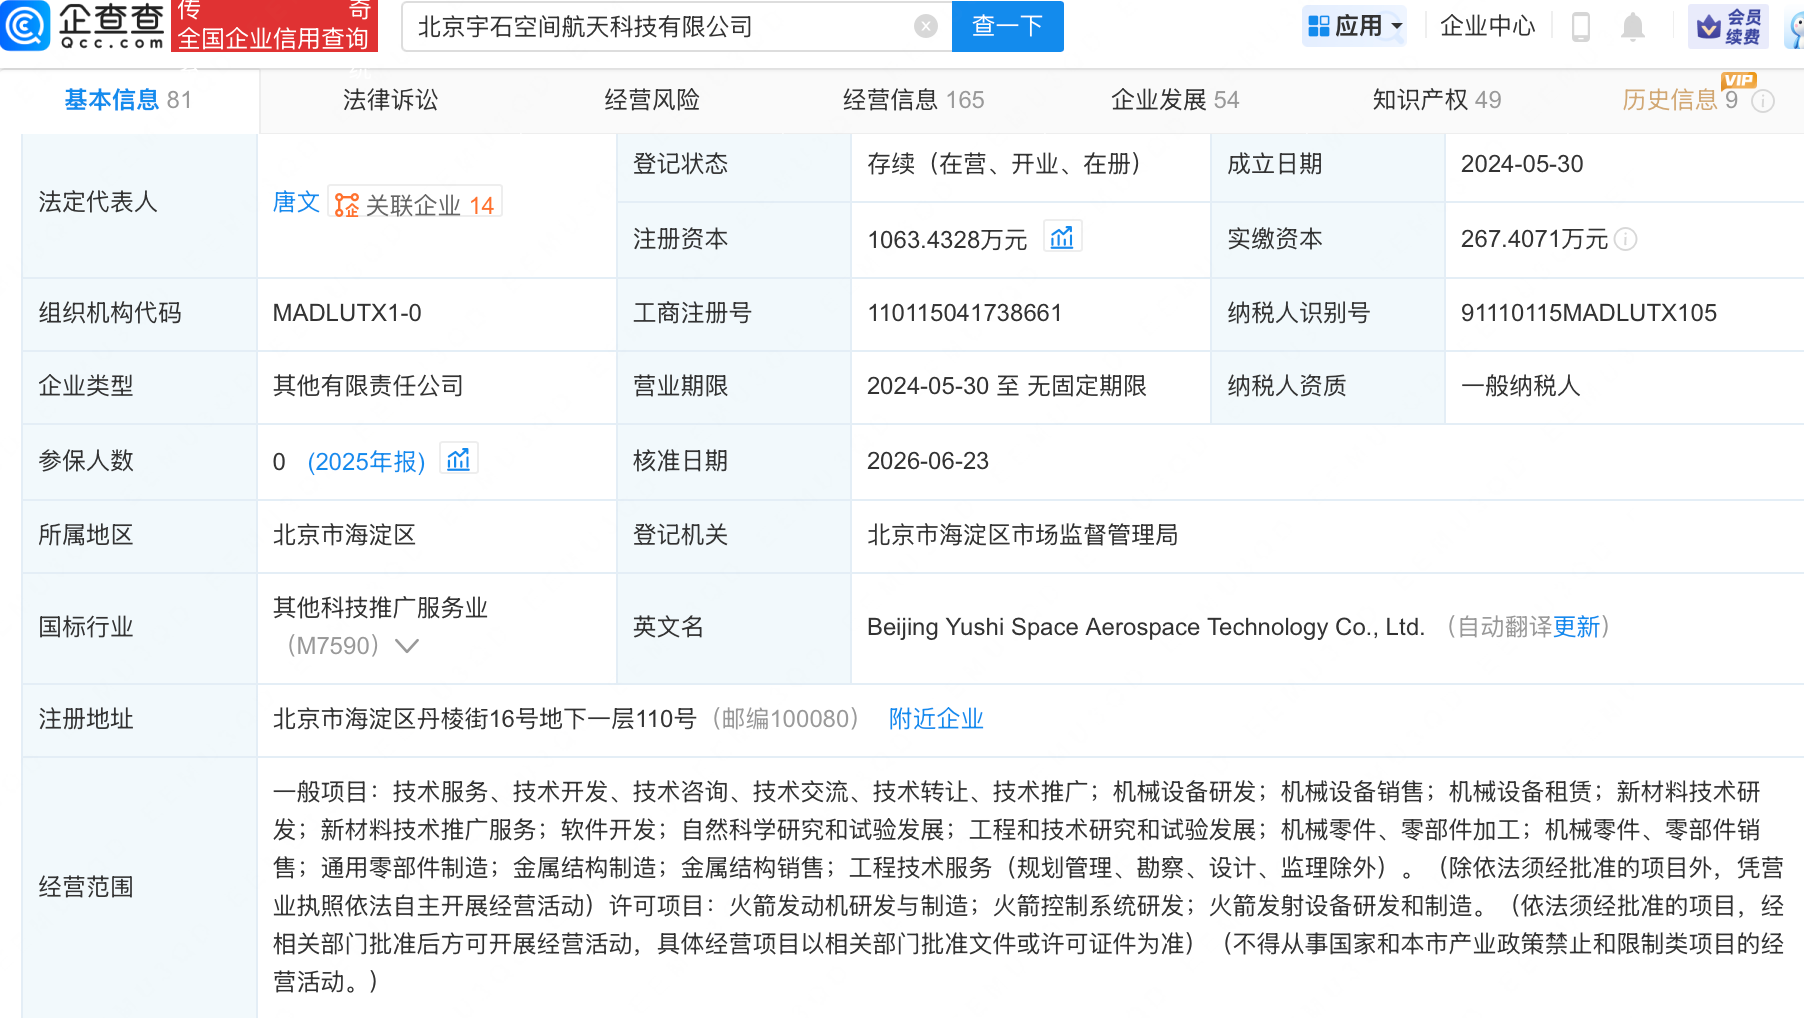Clear the search box text
The width and height of the screenshot is (1804, 1018).
926,27
